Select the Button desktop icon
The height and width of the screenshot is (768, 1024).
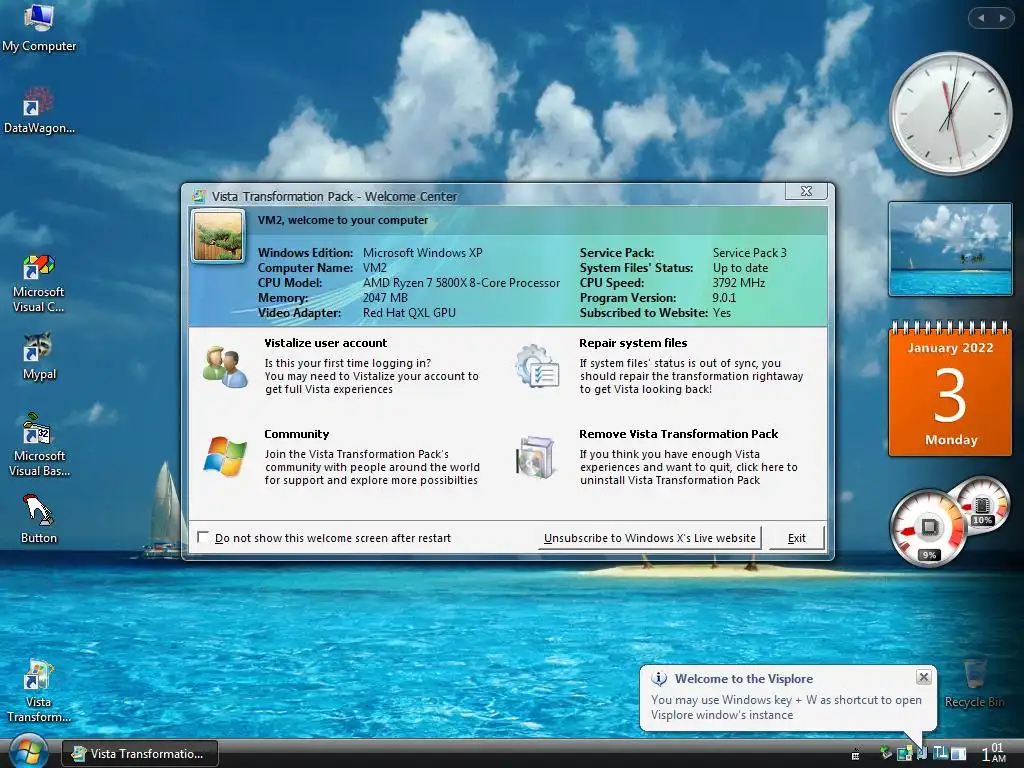39,520
